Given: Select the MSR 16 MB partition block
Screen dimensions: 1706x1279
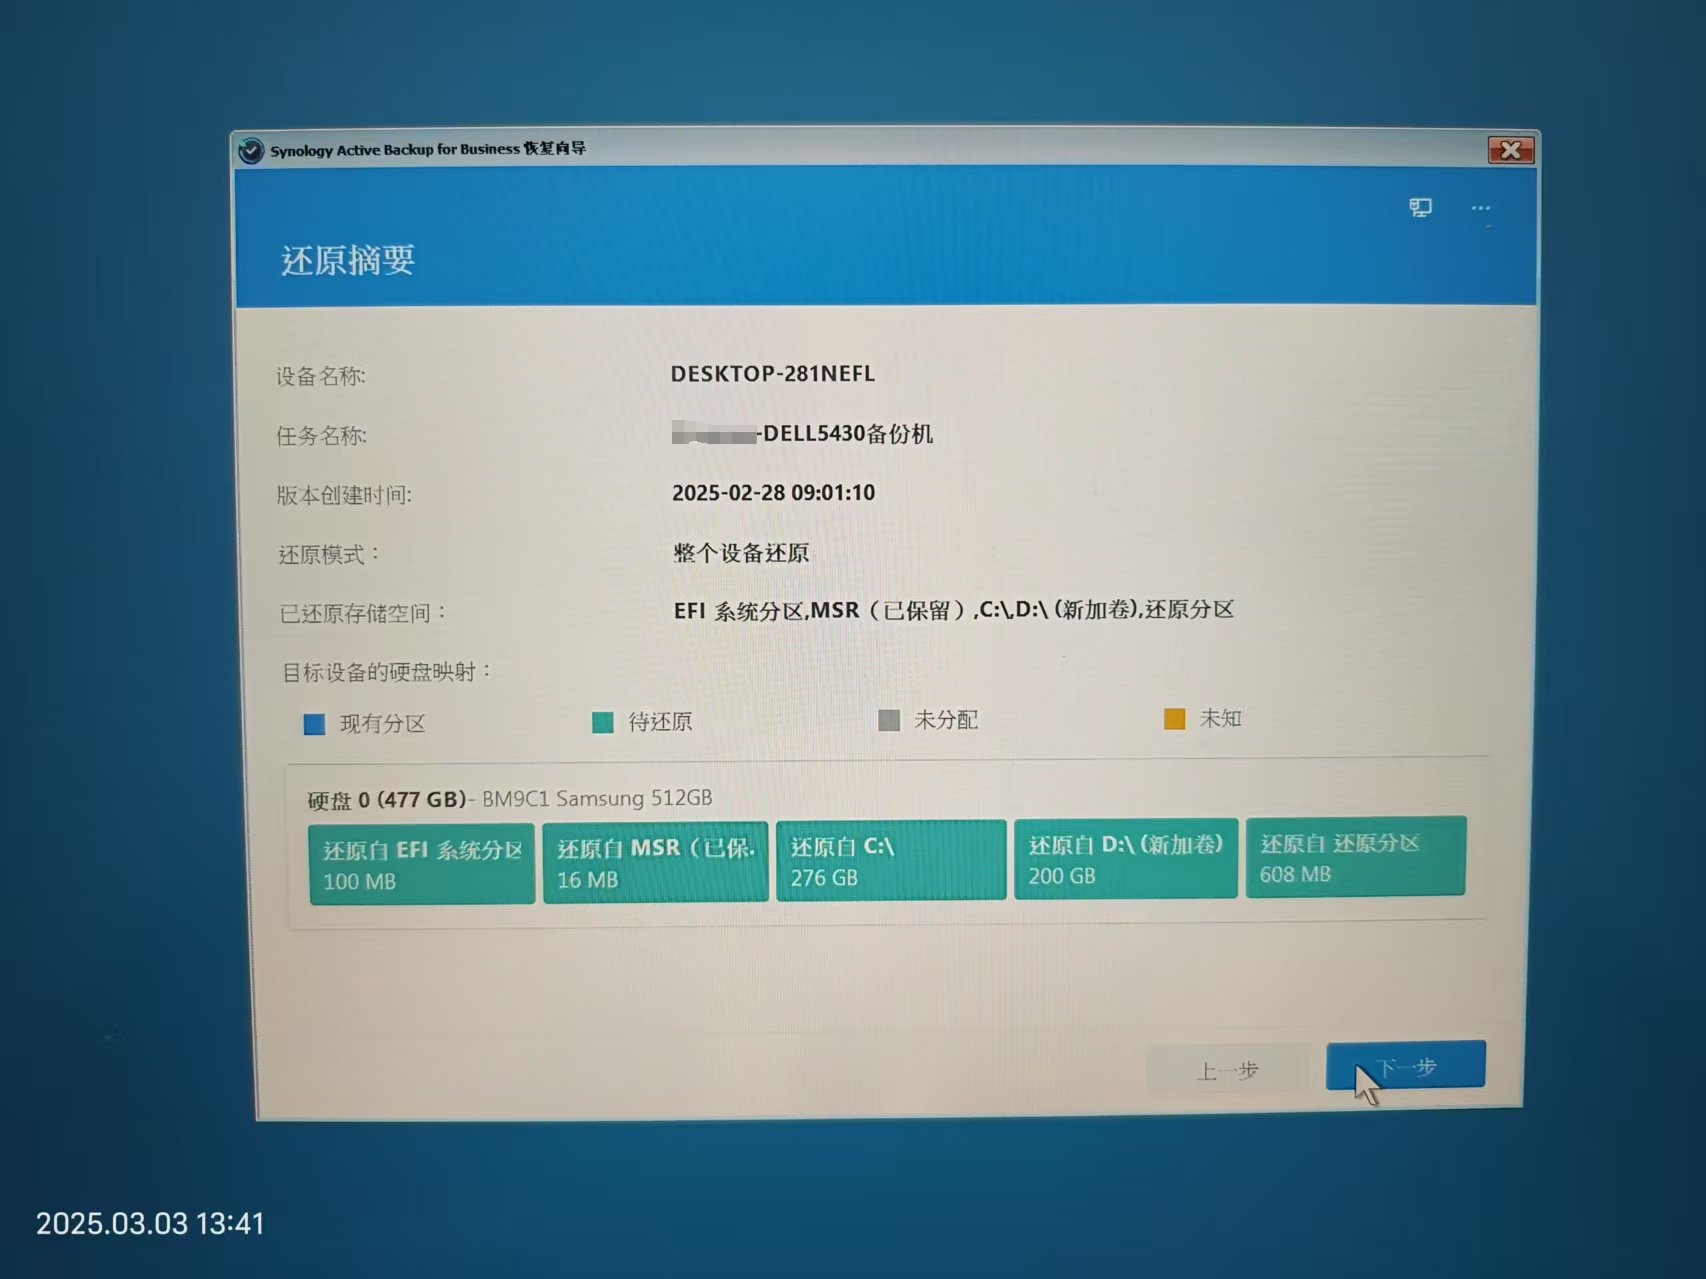Looking at the screenshot, I should coord(655,862).
